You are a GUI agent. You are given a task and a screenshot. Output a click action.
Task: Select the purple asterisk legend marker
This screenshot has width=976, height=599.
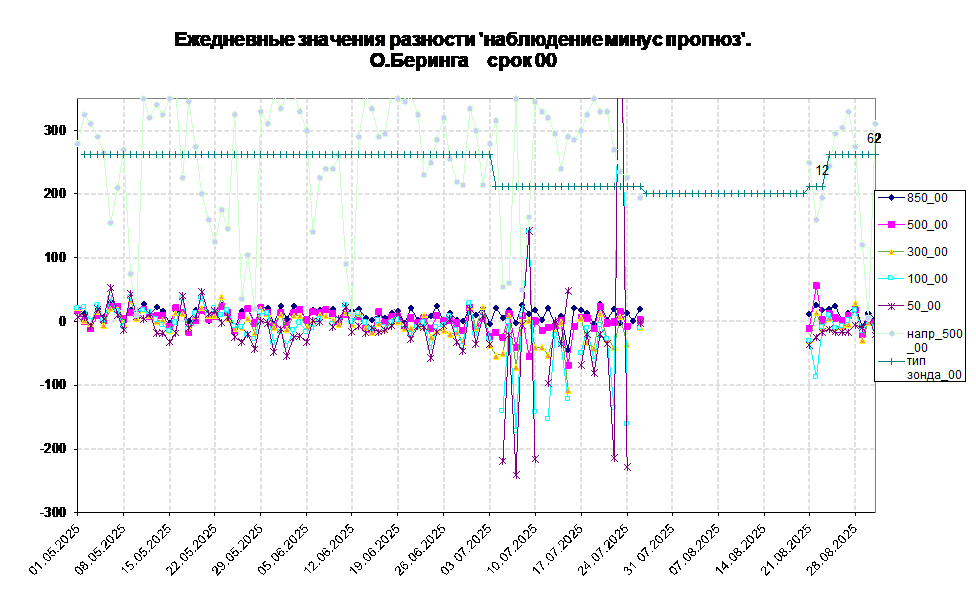tap(890, 306)
